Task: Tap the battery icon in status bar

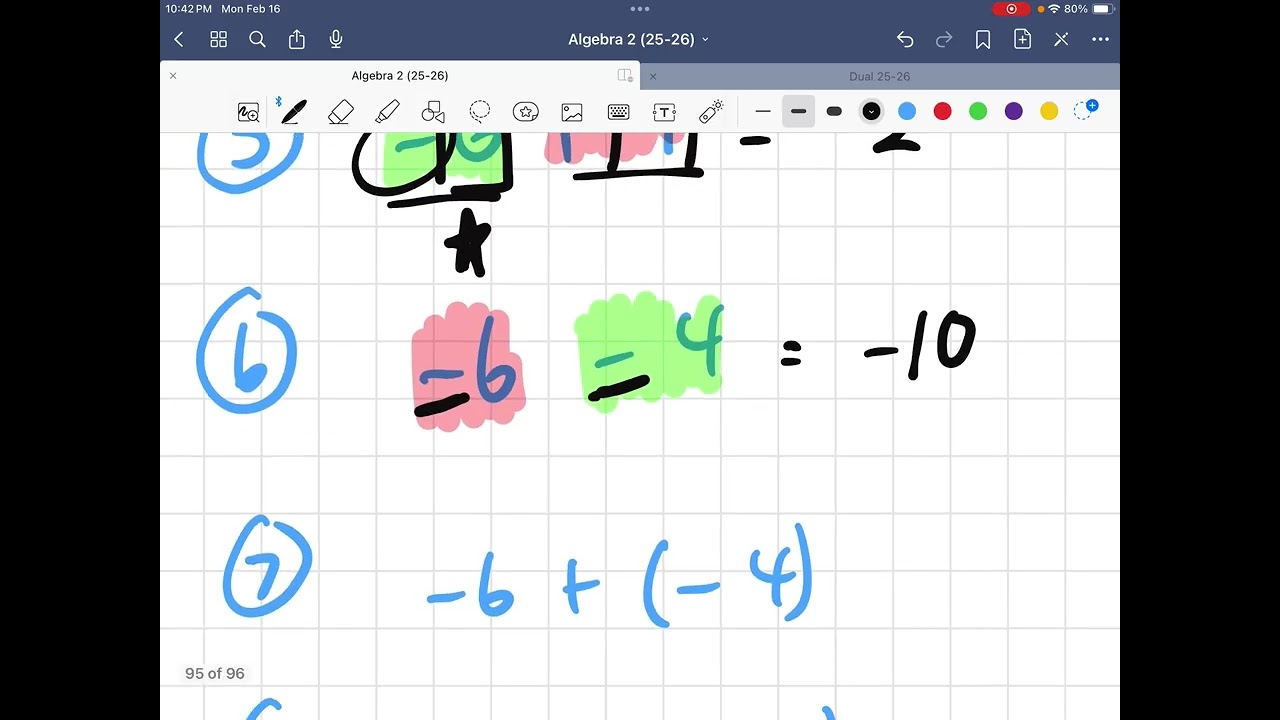Action: coord(1103,8)
